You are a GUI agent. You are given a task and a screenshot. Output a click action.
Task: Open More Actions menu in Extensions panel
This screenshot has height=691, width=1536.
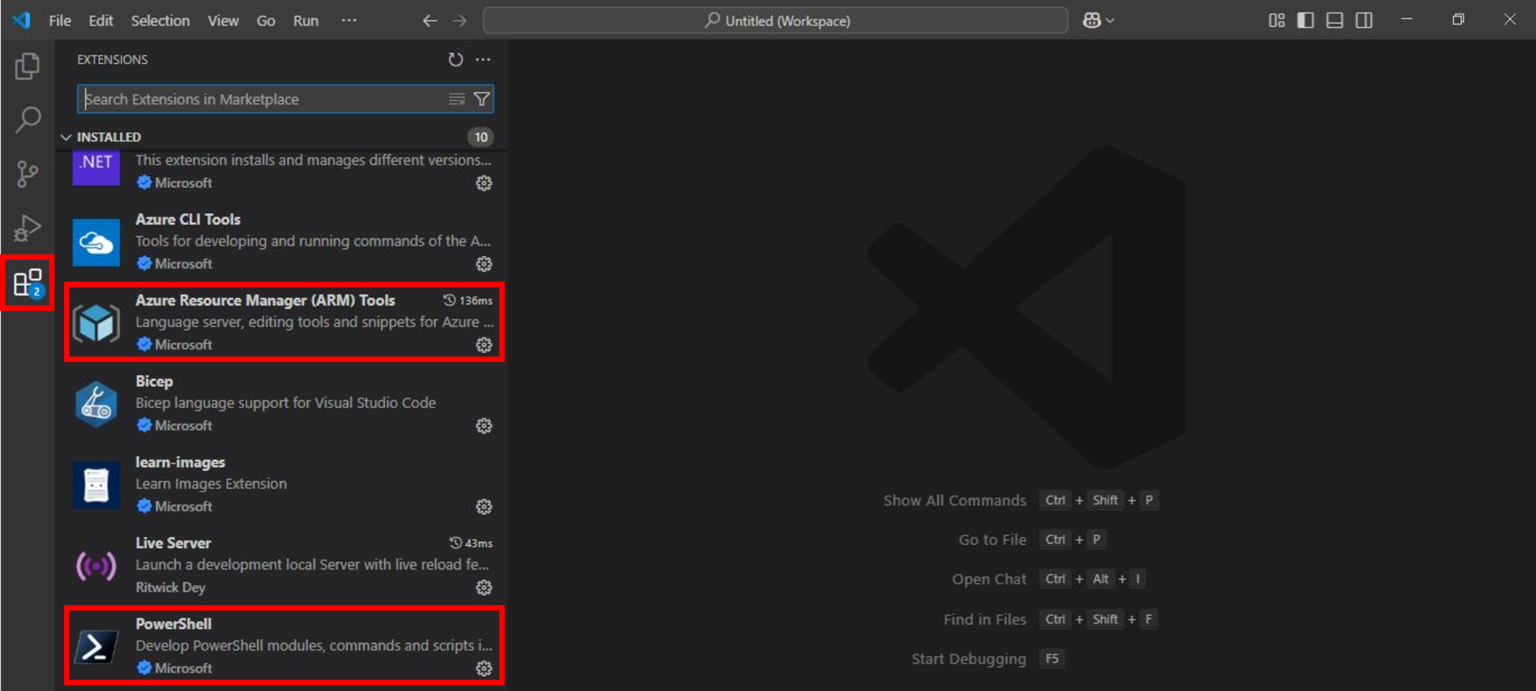coord(483,59)
